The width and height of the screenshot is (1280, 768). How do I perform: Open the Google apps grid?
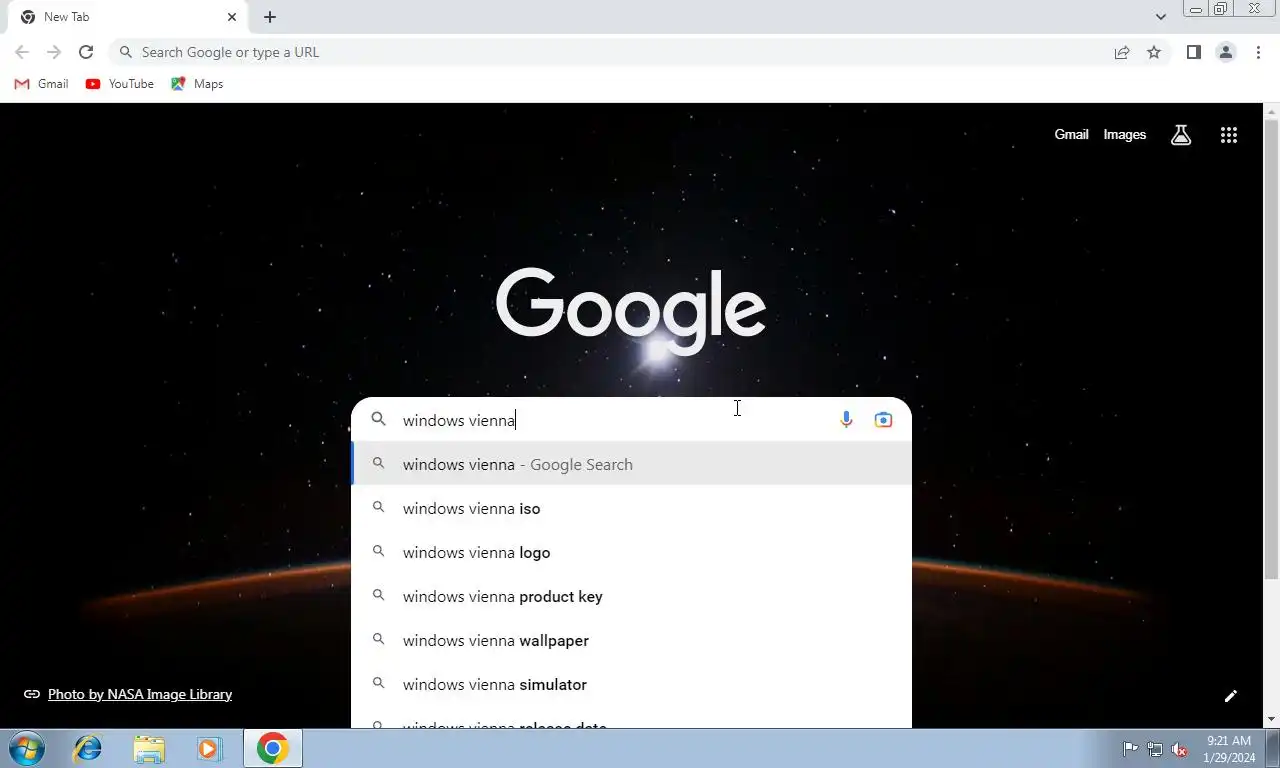[1229, 135]
